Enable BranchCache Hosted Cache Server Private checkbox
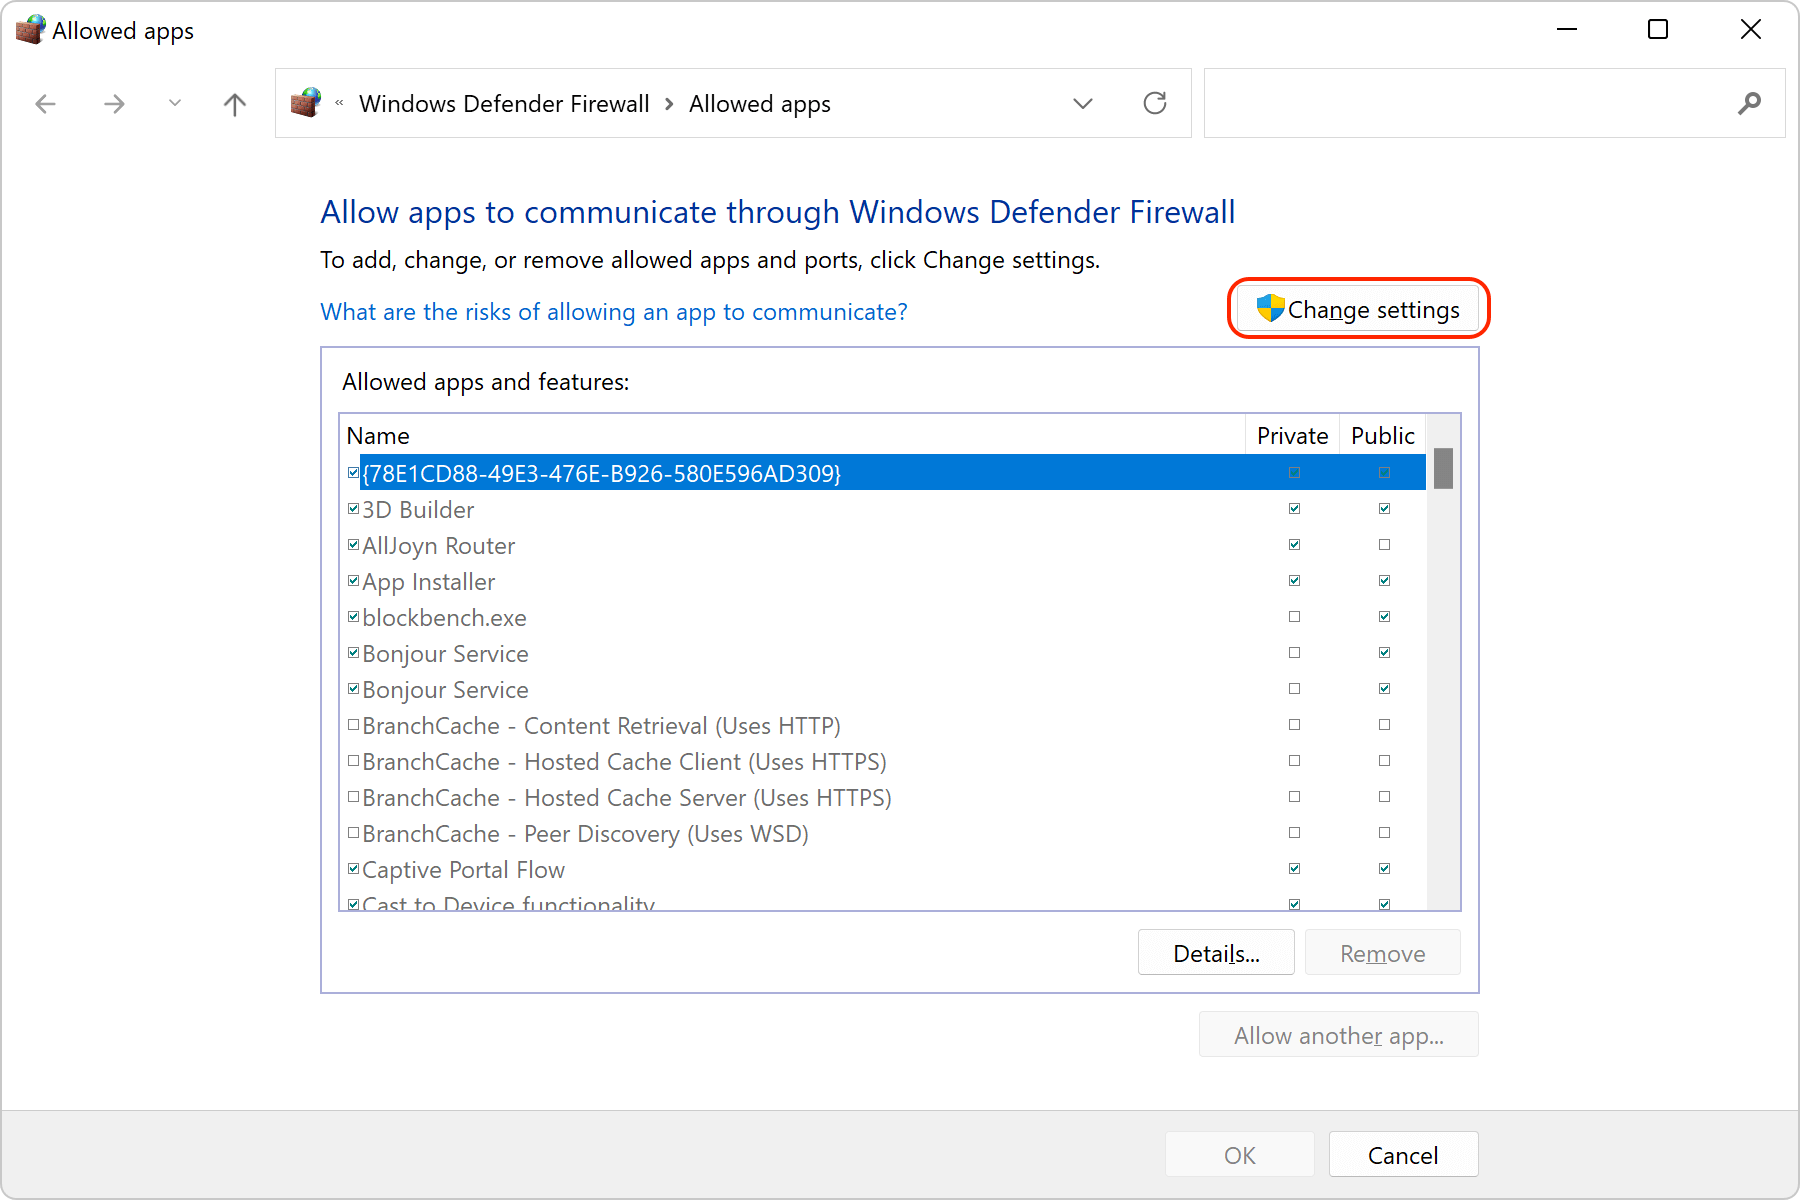1800x1200 pixels. (1294, 796)
